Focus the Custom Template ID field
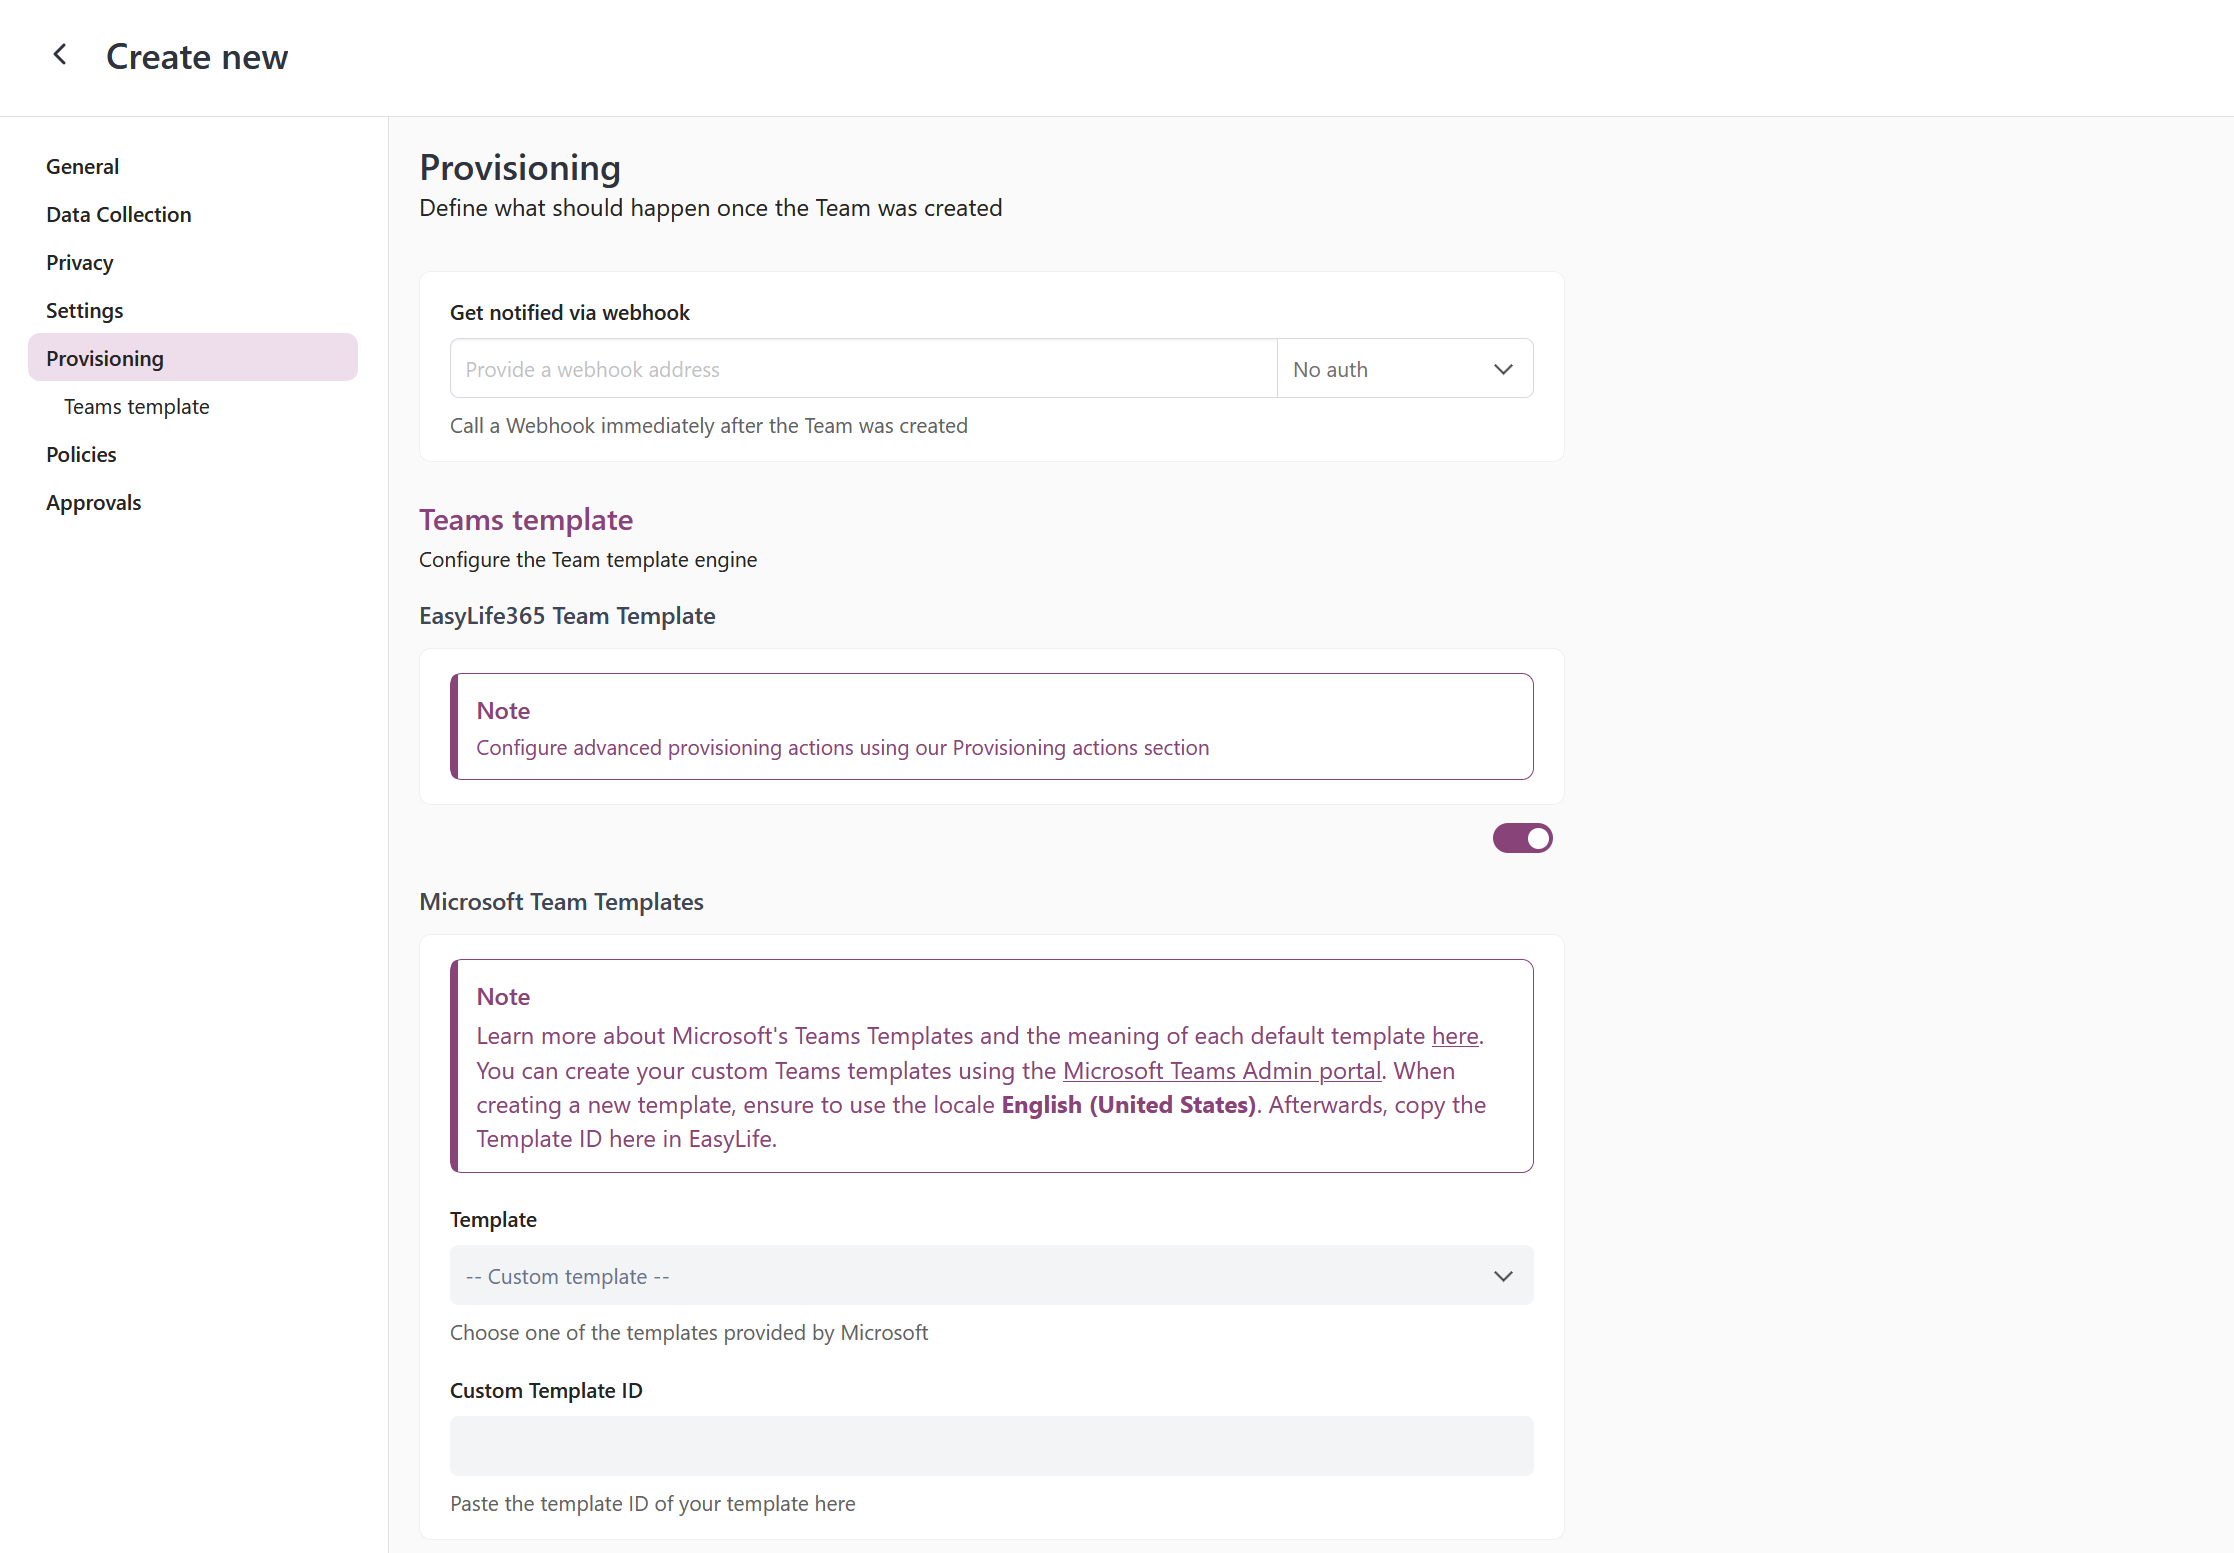The width and height of the screenshot is (2234, 1553). pos(990,1446)
